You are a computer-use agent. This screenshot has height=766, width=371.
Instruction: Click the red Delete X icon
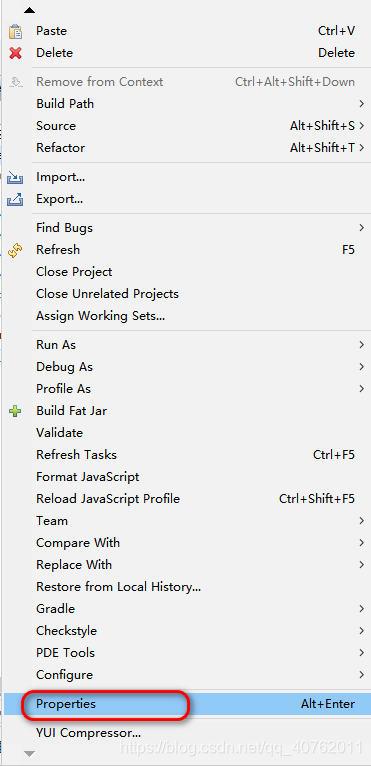15,53
